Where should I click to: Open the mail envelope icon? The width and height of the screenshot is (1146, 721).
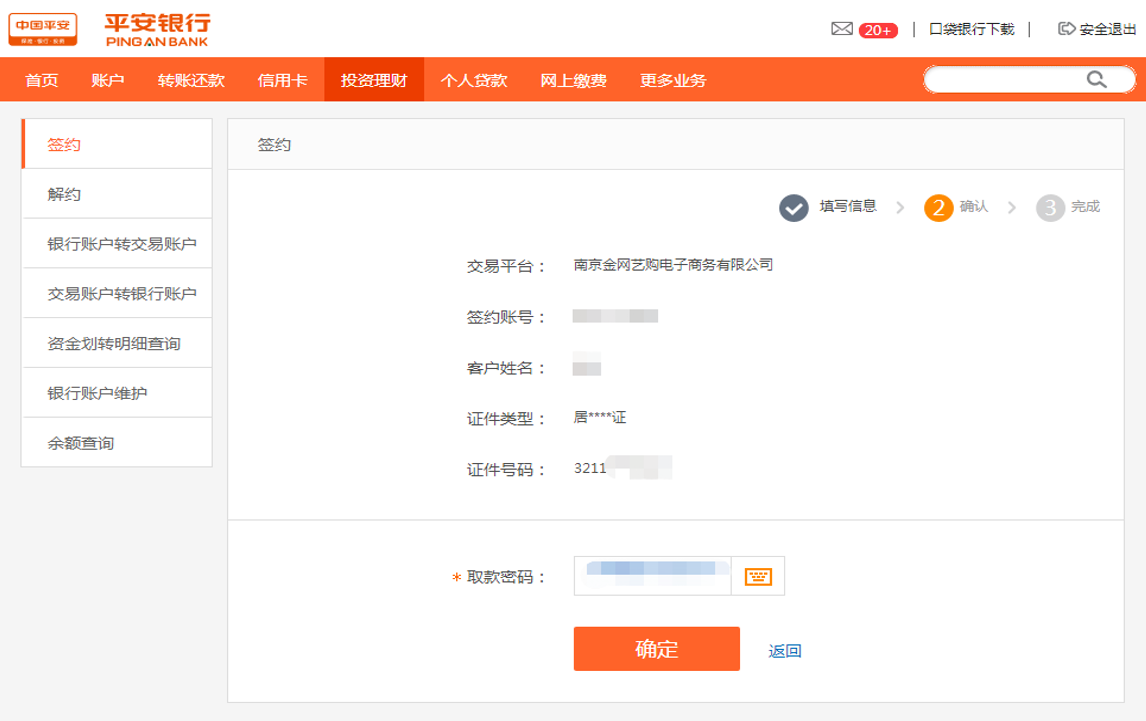842,29
